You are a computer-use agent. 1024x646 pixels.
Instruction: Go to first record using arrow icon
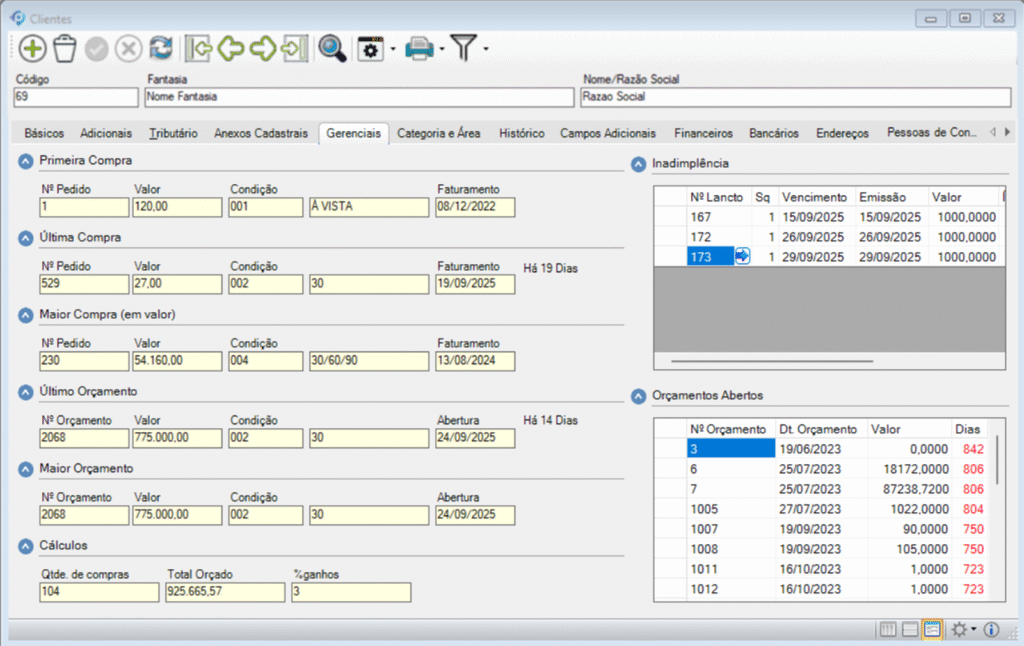coord(199,48)
